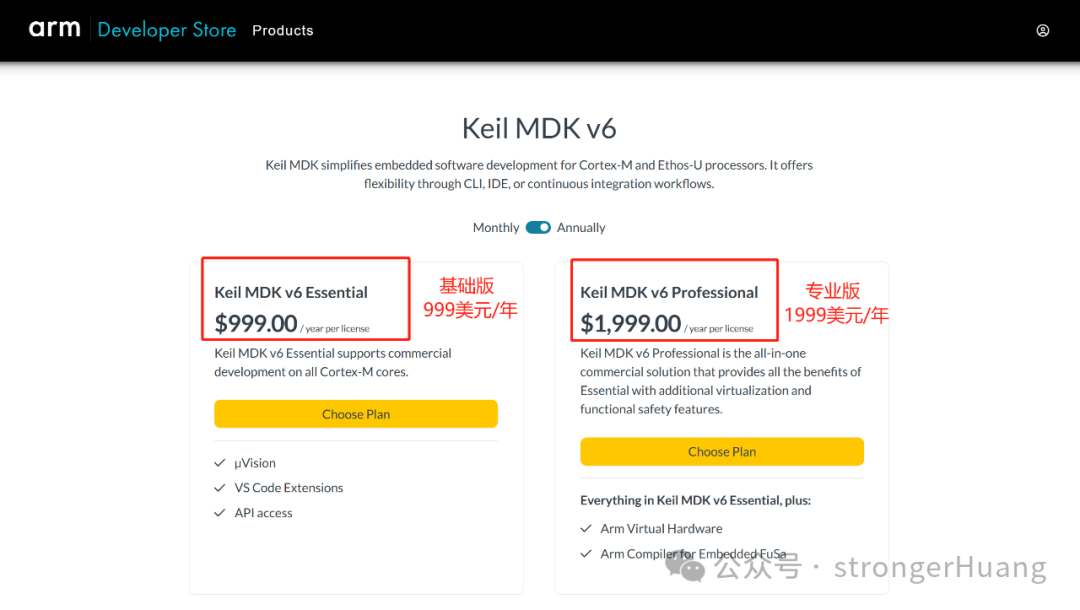
Task: Click the Keil MDK v6 page title
Action: click(539, 128)
